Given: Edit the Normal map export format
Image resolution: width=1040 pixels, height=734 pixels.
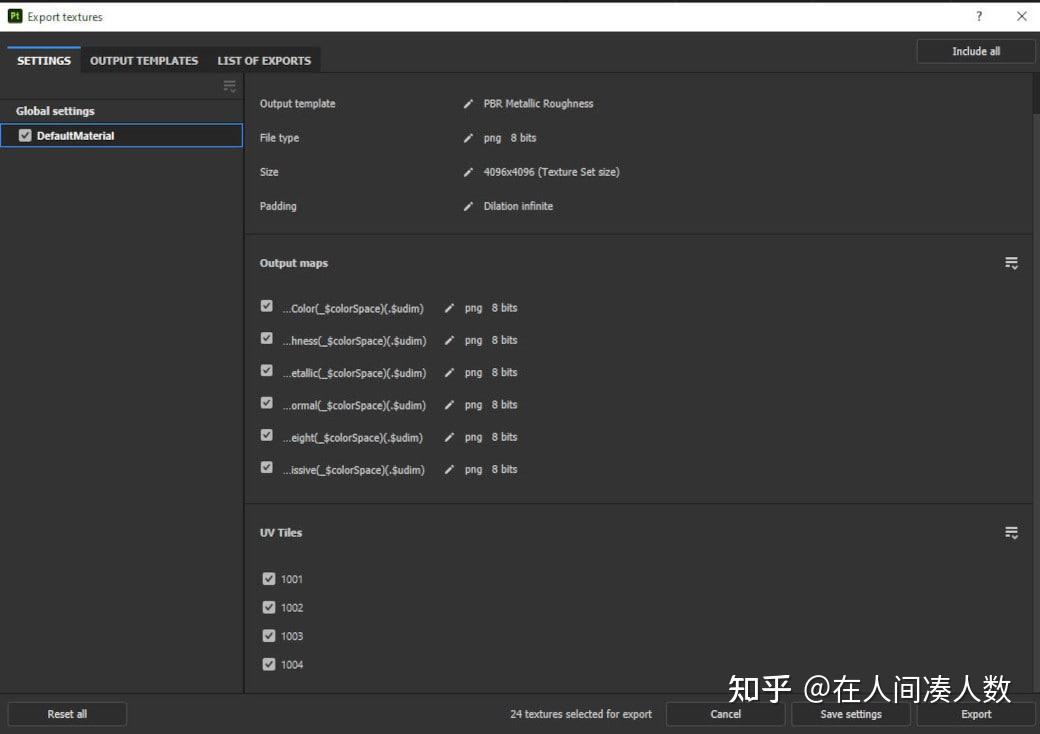Looking at the screenshot, I should pyautogui.click(x=449, y=404).
